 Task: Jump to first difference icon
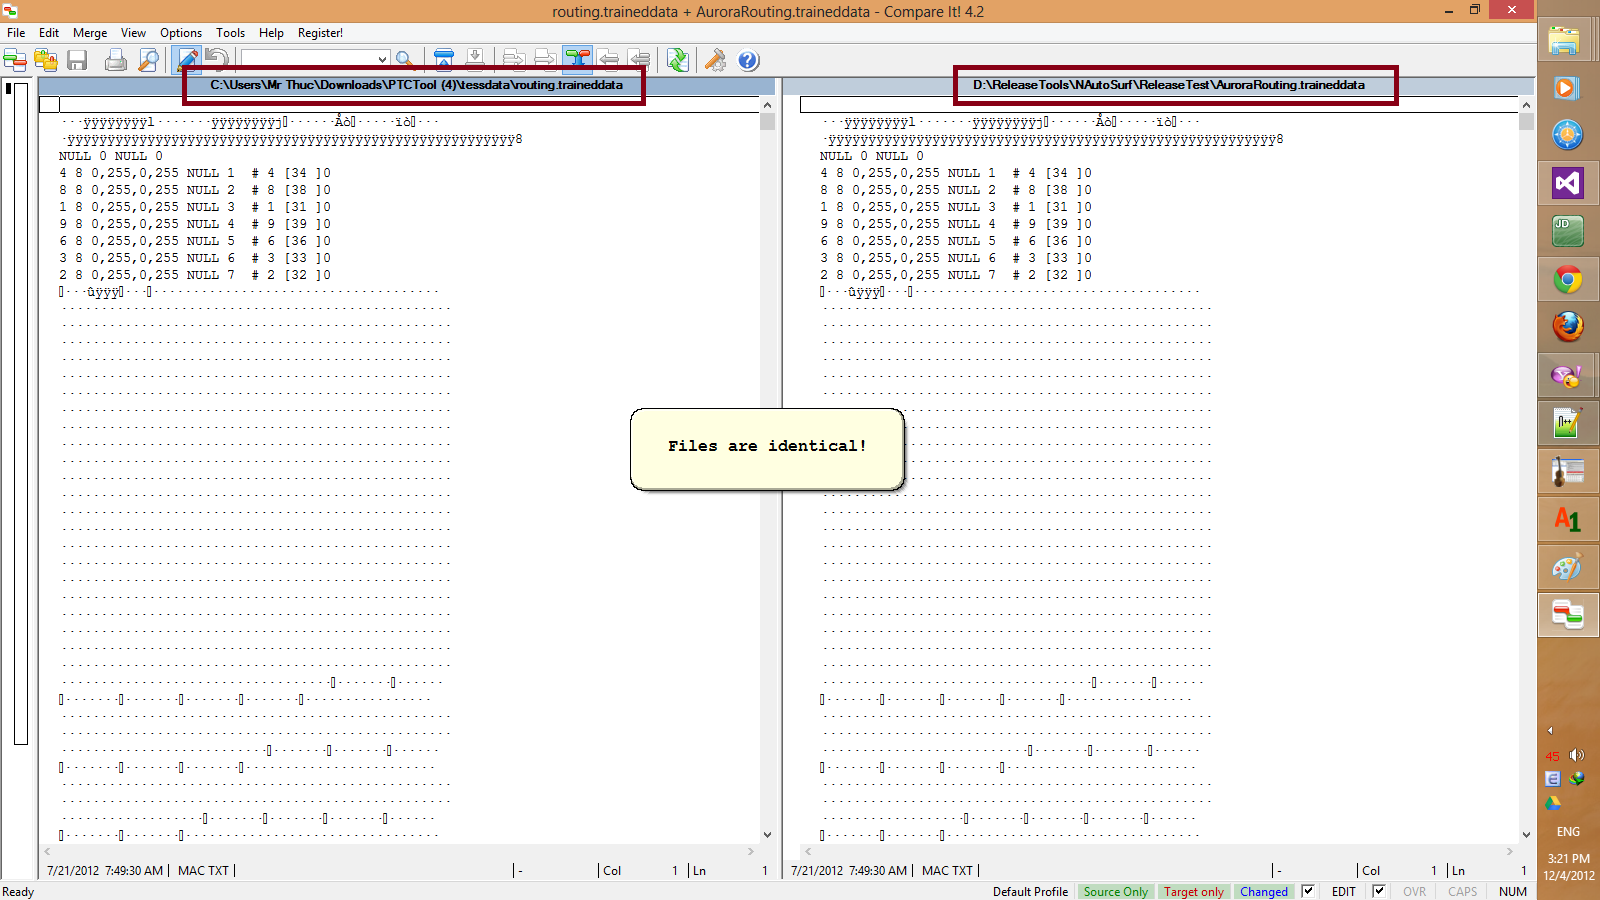coord(444,60)
